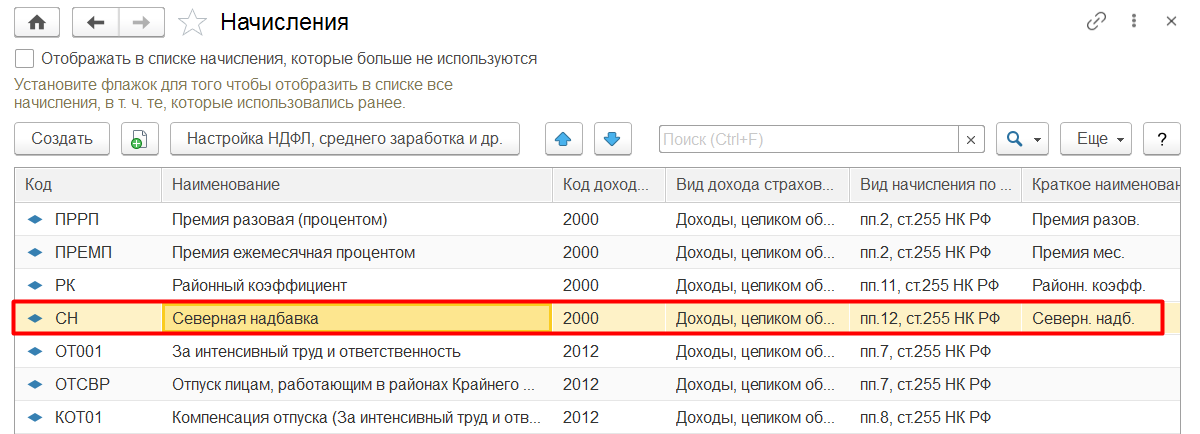Select Компенсация отпуска (За интенсивный труд) row
This screenshot has width=1200, height=434.
(x=357, y=417)
